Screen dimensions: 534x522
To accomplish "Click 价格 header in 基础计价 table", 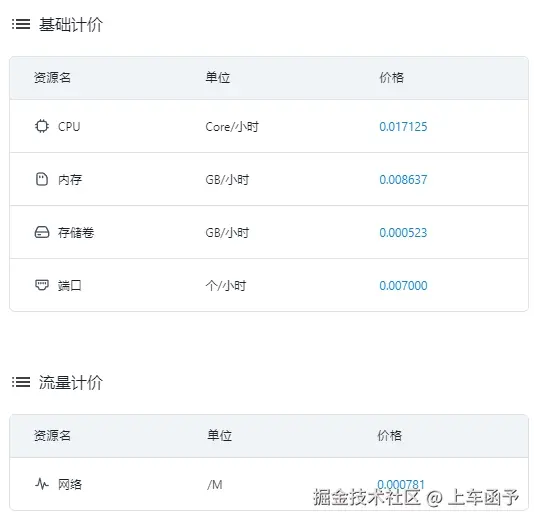I will (x=392, y=78).
